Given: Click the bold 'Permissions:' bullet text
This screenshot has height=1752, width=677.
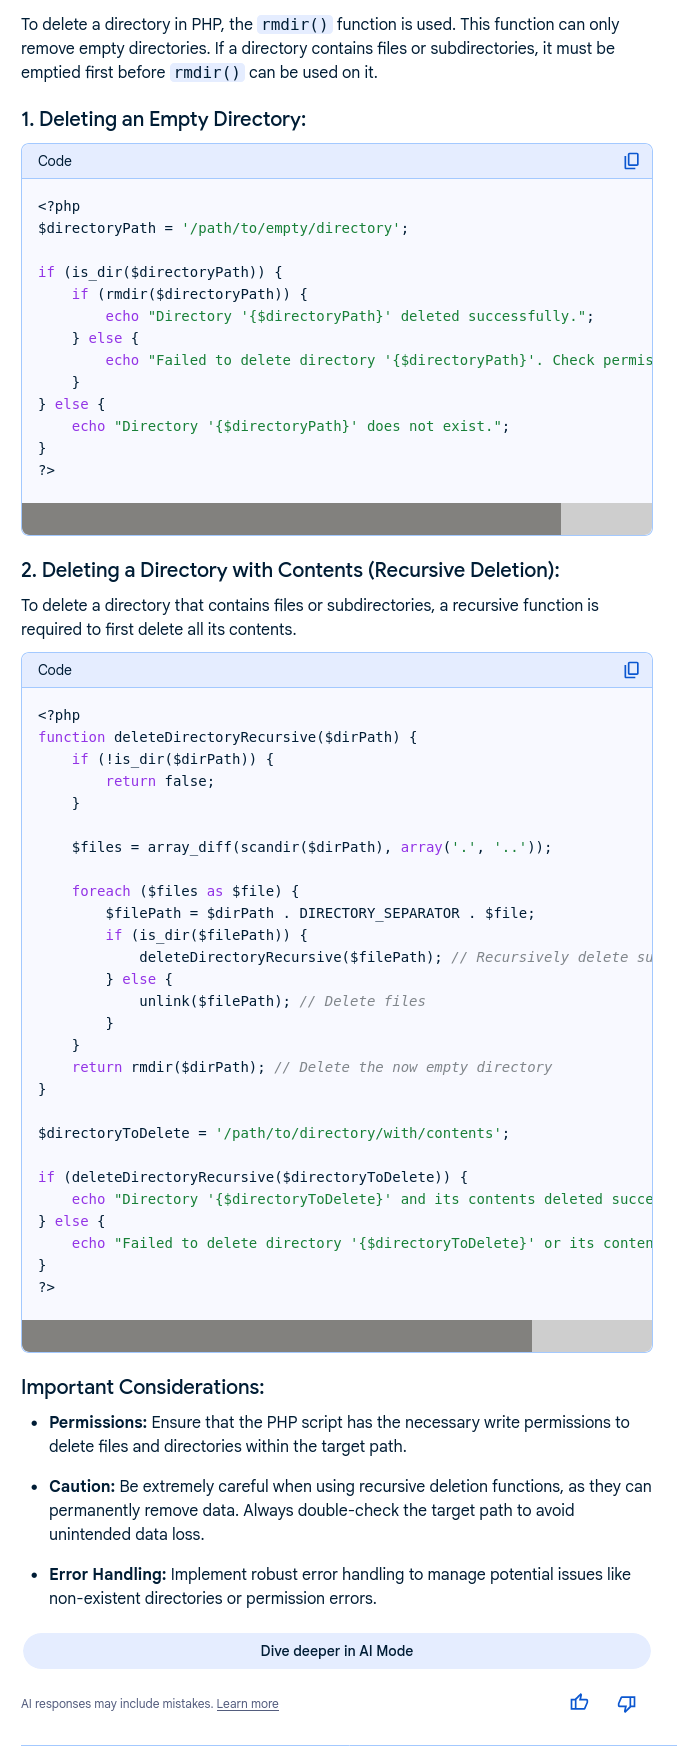Looking at the screenshot, I should pos(98,1422).
